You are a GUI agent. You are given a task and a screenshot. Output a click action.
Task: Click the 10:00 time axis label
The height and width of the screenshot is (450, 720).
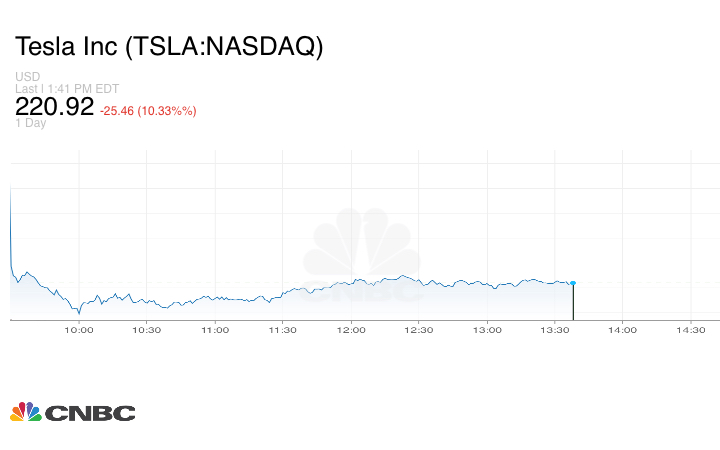pyautogui.click(x=79, y=330)
